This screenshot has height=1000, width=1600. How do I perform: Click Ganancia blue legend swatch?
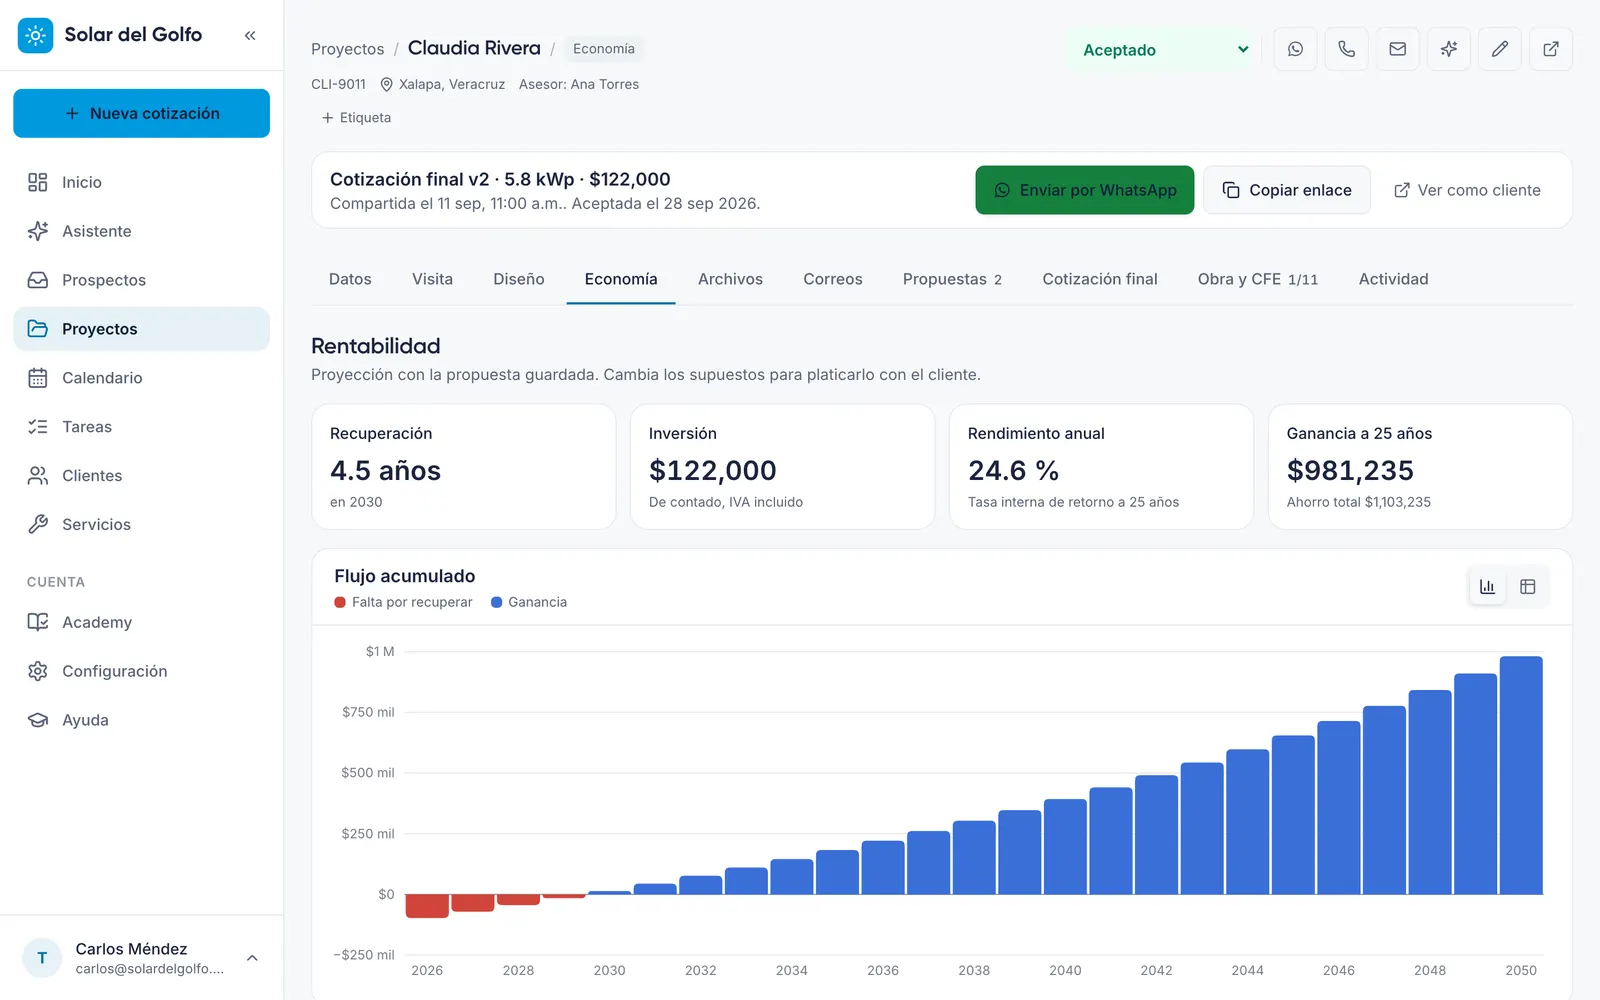point(496,602)
